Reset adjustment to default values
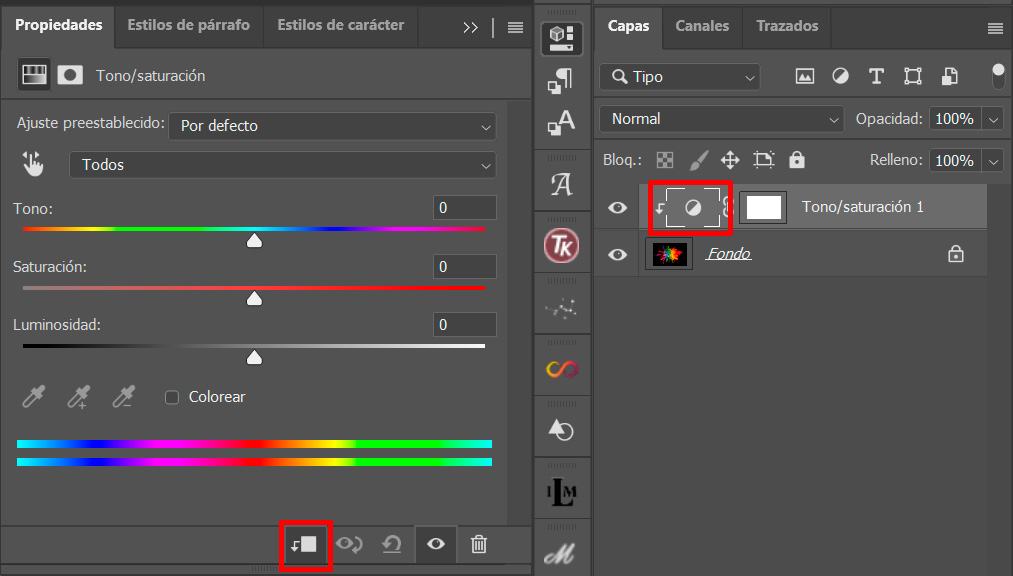Screen dimensions: 1013x576 (x=392, y=544)
